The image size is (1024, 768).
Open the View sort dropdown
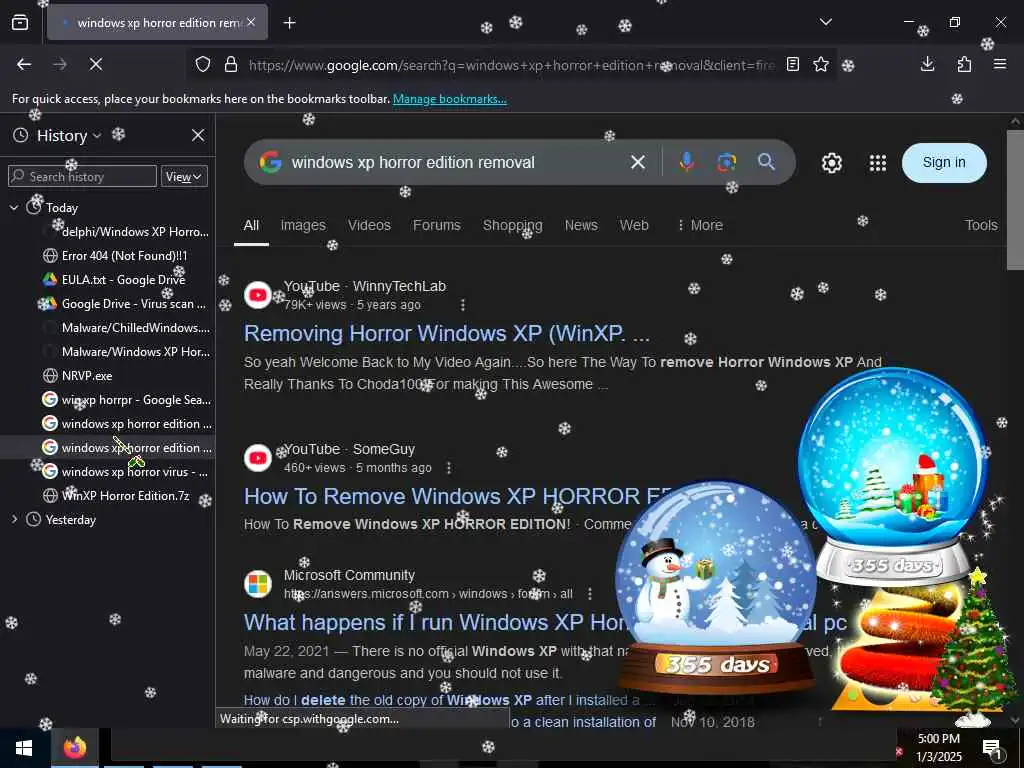click(184, 176)
